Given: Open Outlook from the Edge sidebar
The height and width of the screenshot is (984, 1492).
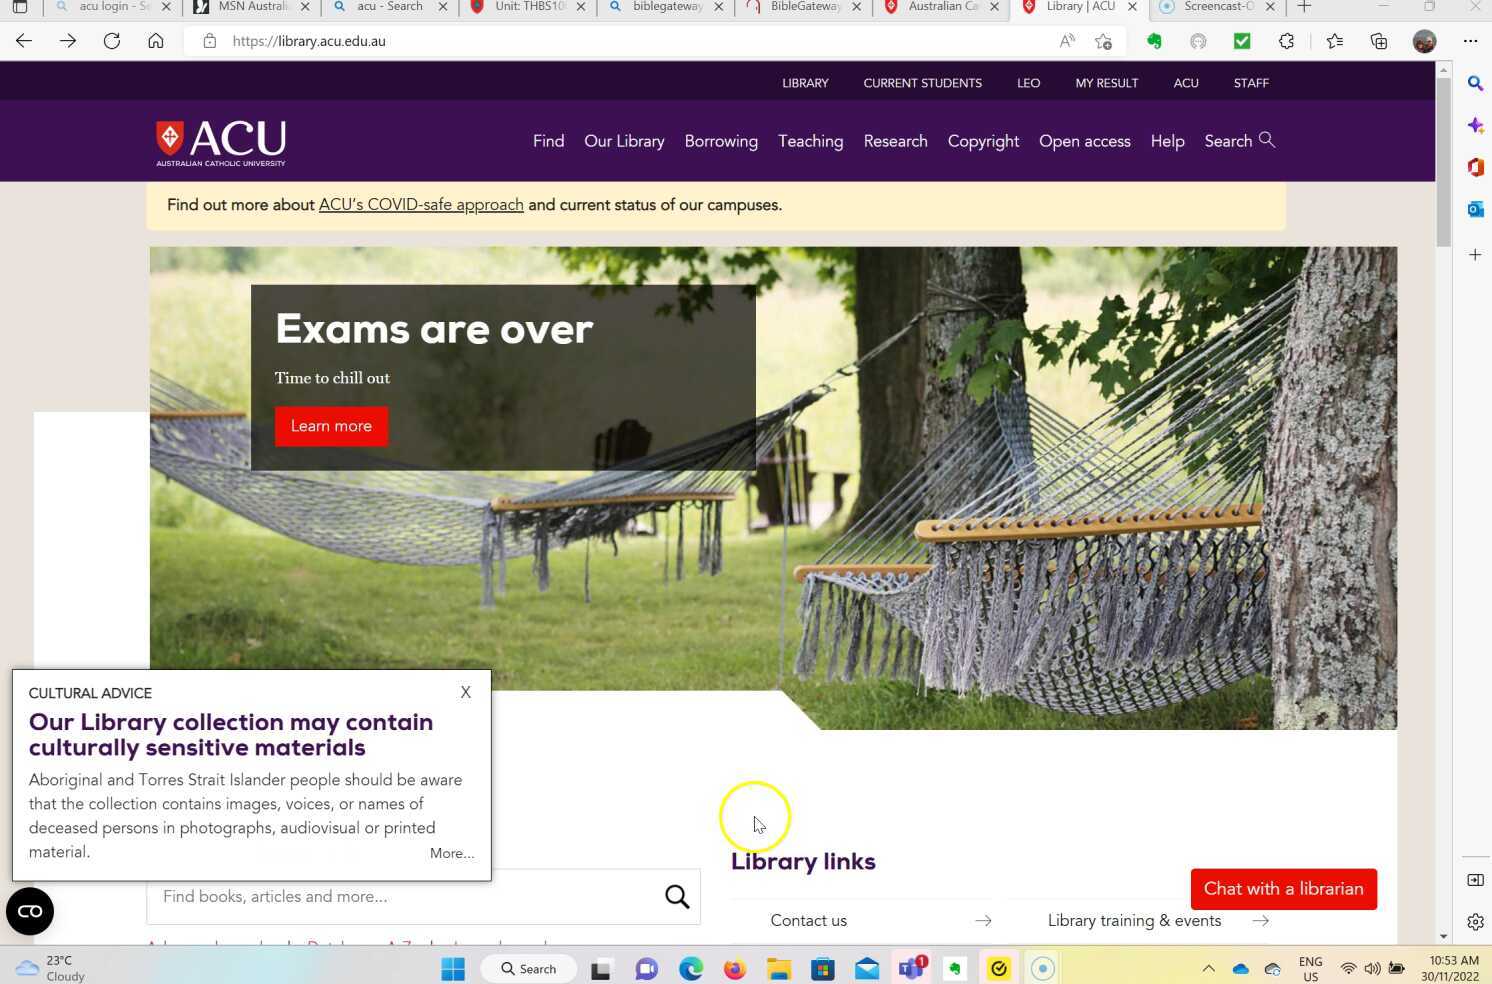Looking at the screenshot, I should [1475, 209].
